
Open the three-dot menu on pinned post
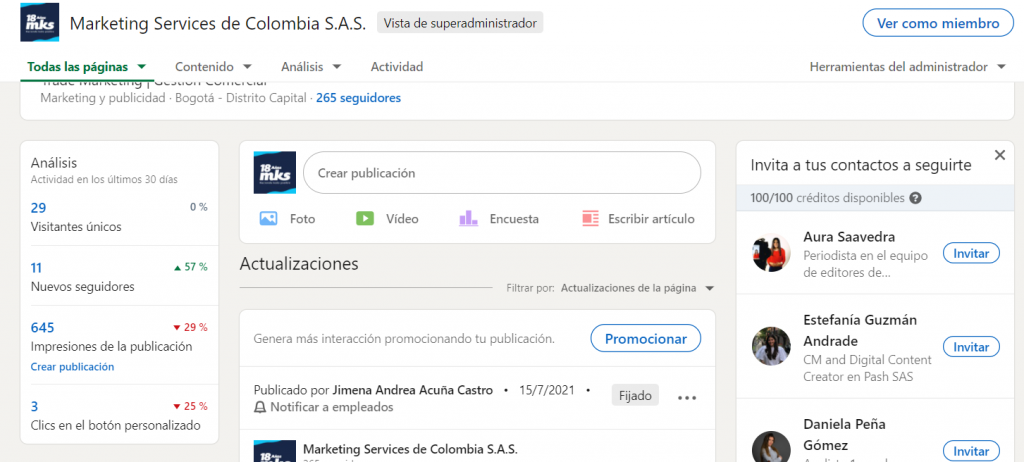687,397
